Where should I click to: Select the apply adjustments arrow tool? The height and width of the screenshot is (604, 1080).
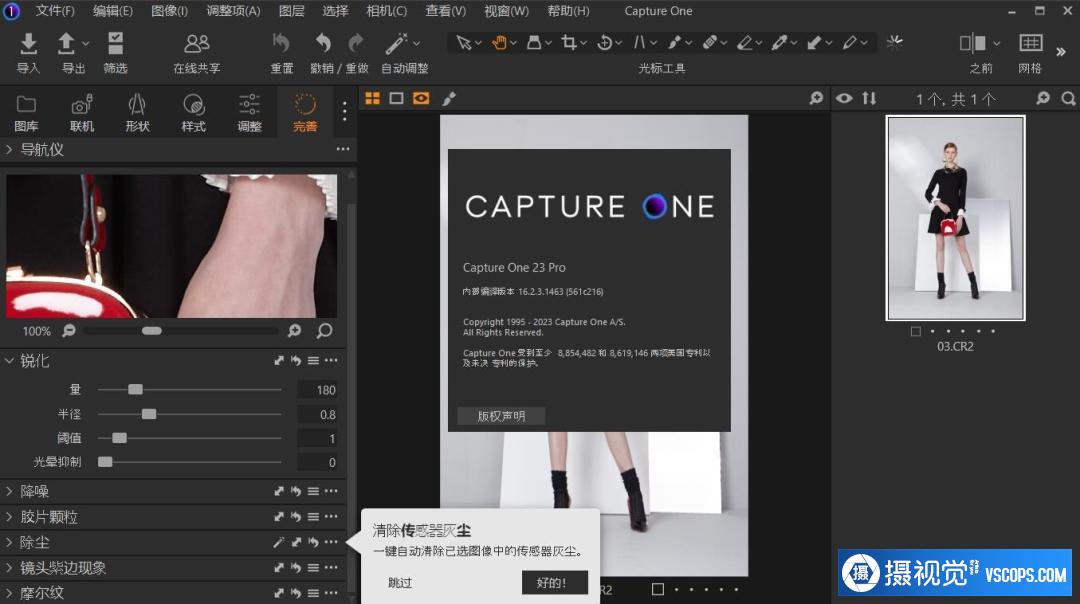point(815,43)
